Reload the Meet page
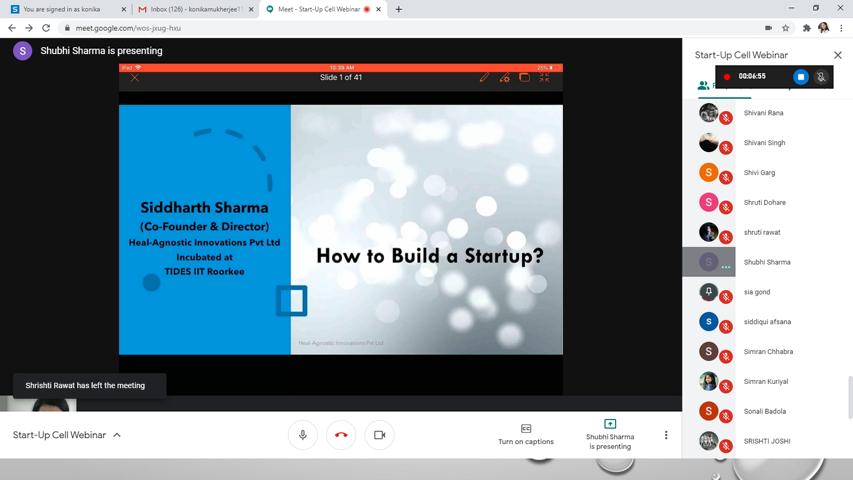Image resolution: width=853 pixels, height=480 pixels. click(x=46, y=28)
